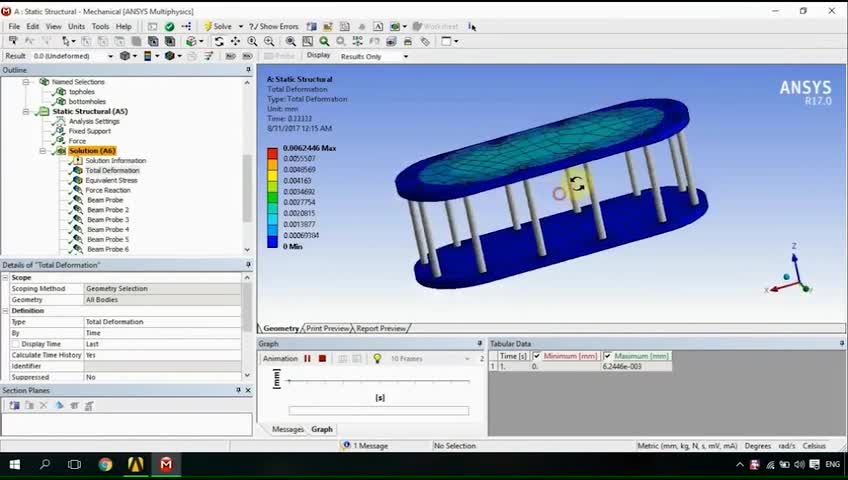This screenshot has height=480, width=848.
Task: Collapse the Static Structural (A5) node
Action: [x=26, y=111]
